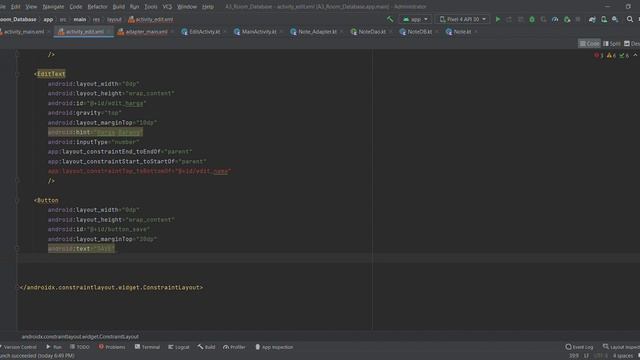
Task: Click the Attach Debugger to Android Process icon
Action: 567,19
